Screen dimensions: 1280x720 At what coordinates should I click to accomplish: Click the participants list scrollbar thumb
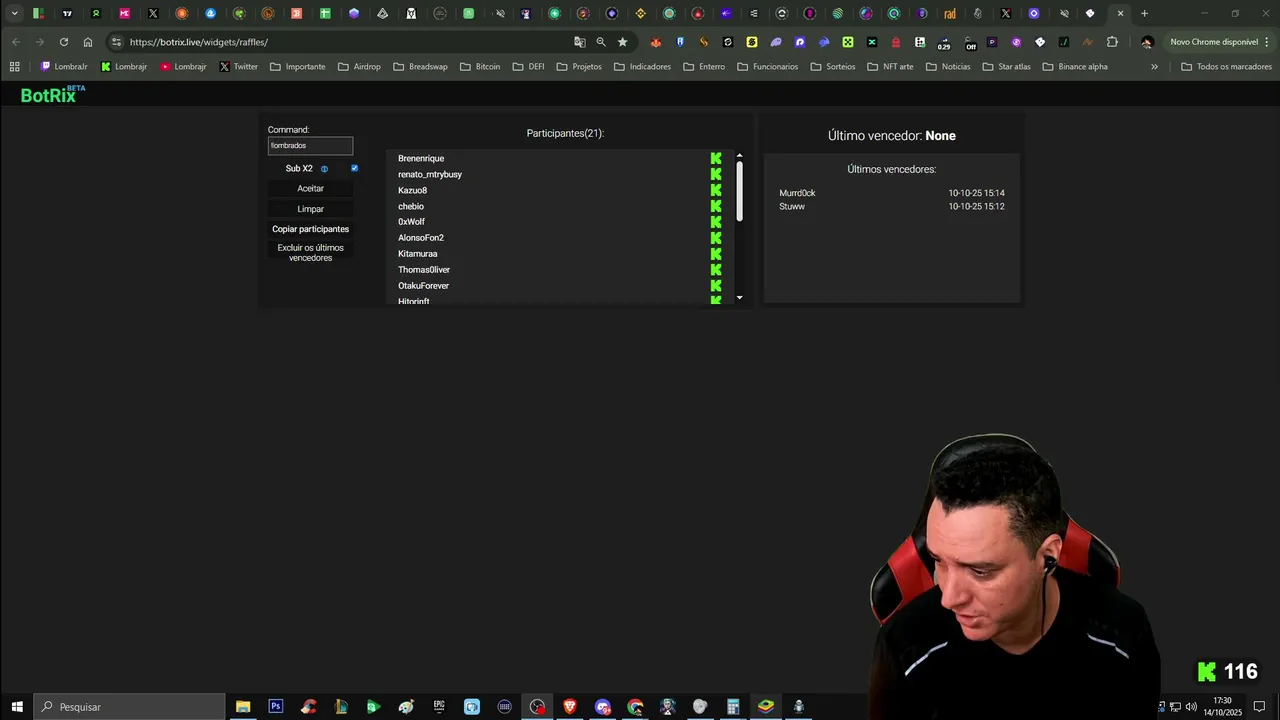click(x=739, y=191)
